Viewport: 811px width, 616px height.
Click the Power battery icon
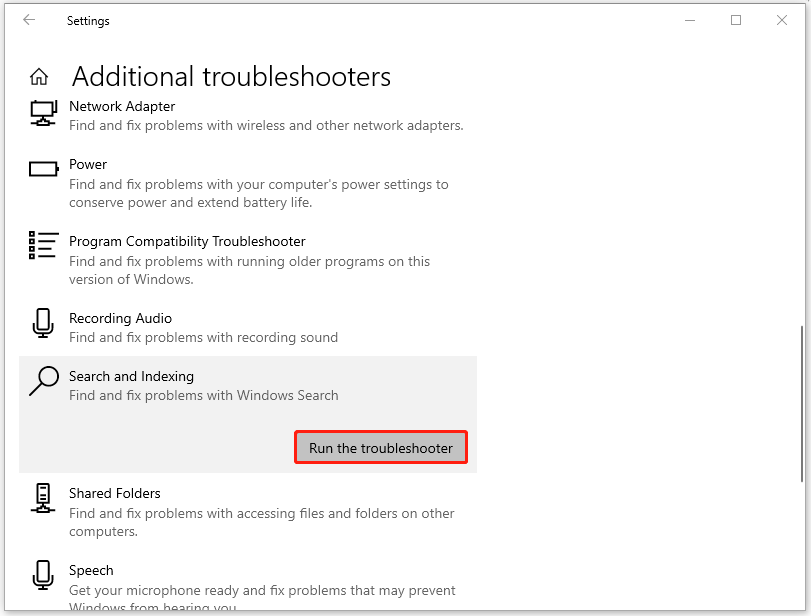43,170
